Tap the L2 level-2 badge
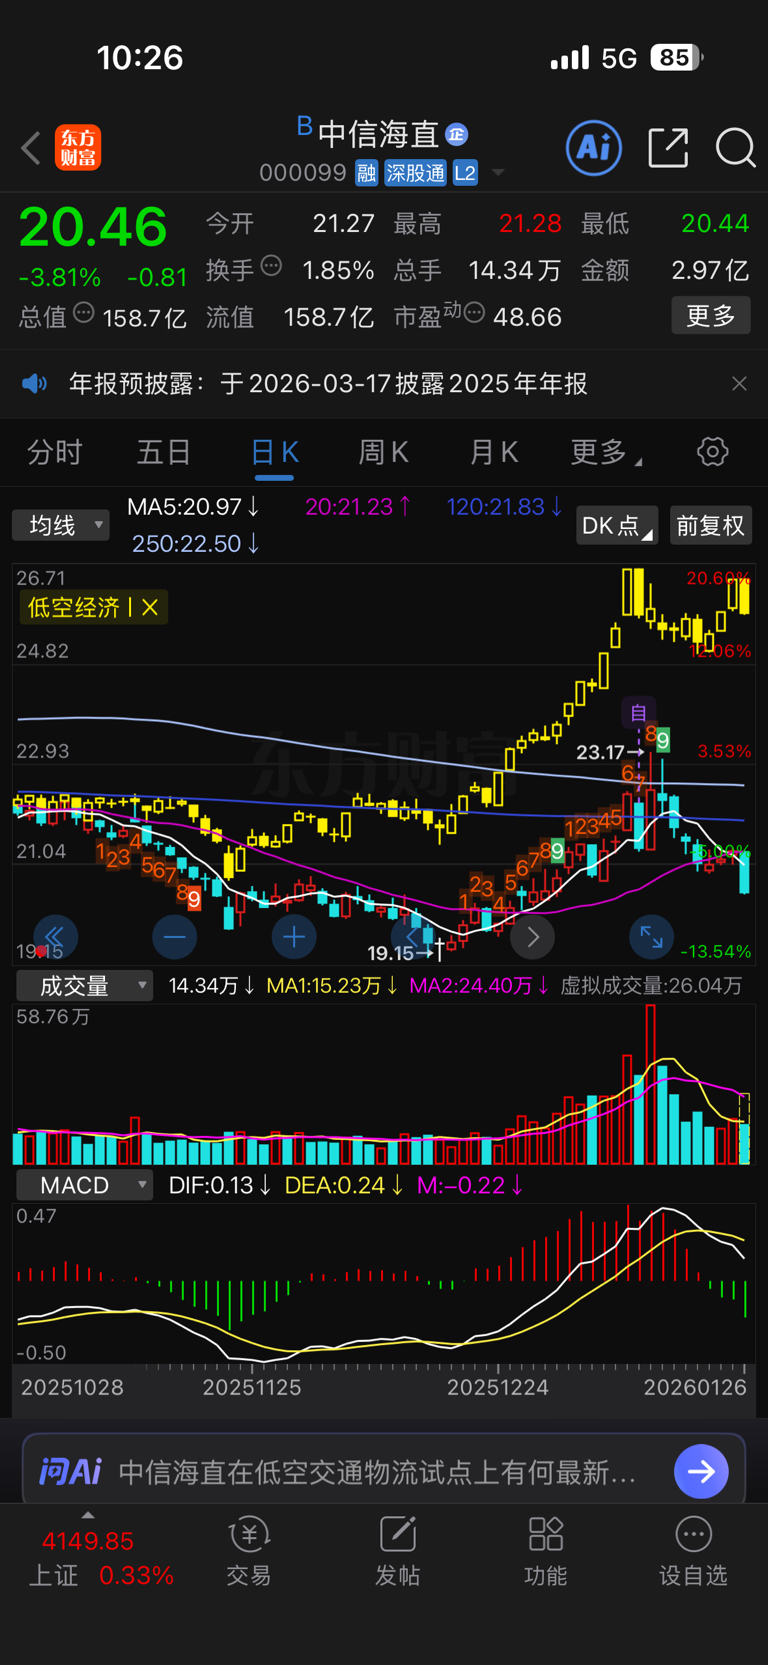Viewport: 769px width, 1665px height. [465, 173]
